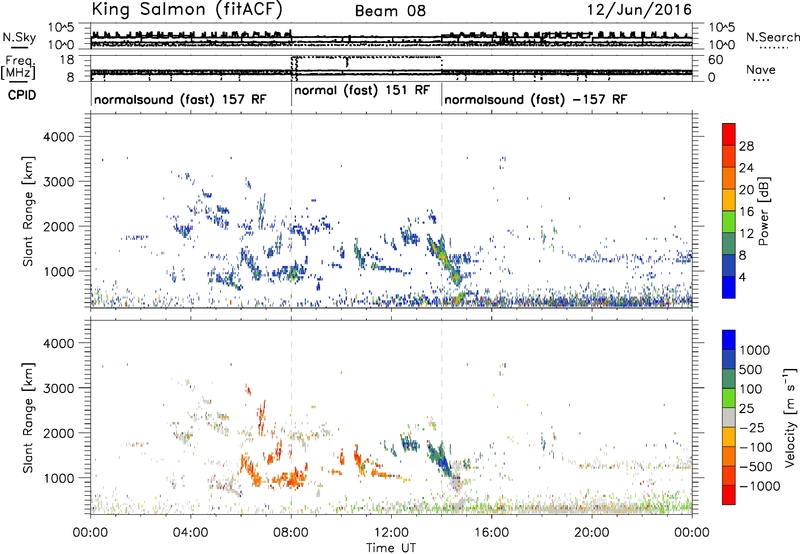Viewport: 800px width, 554px height.
Task: Click the '28' Power colorbar tick value
Action: tap(746, 146)
